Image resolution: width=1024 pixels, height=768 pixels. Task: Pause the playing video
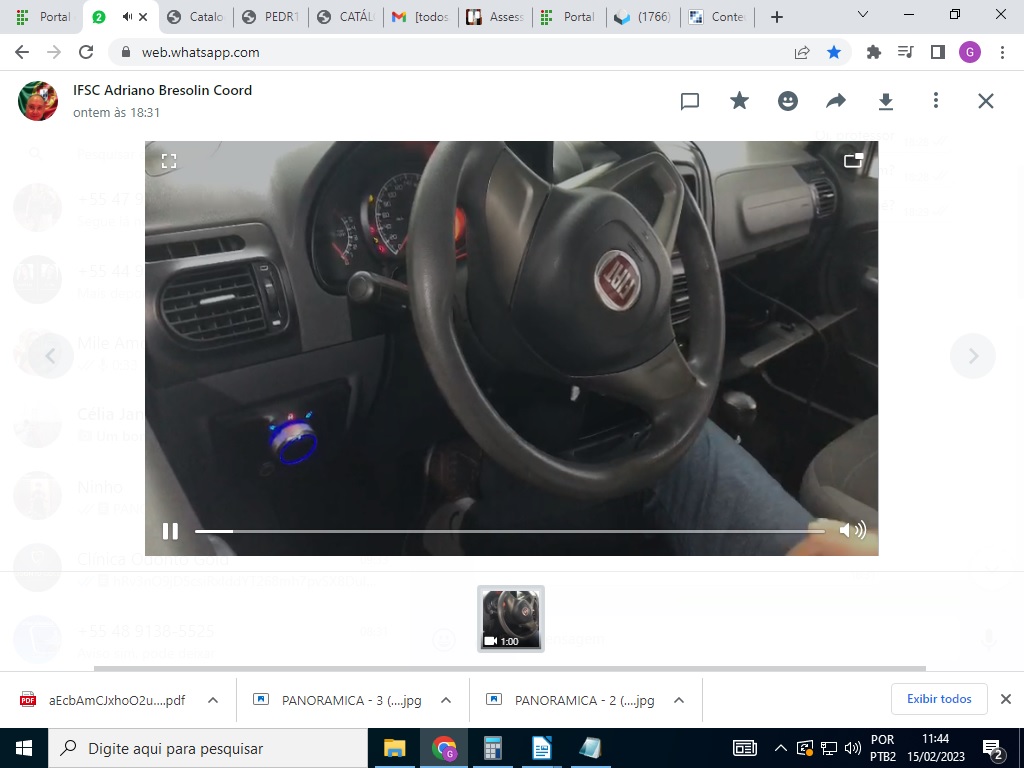170,531
